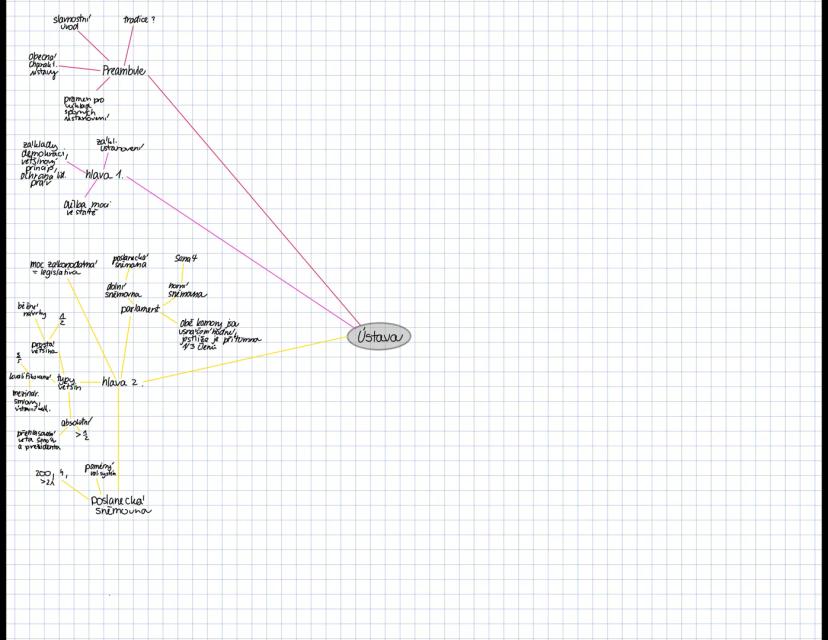Select the tradice ? note
The width and height of the screenshot is (828, 640).
tap(139, 19)
